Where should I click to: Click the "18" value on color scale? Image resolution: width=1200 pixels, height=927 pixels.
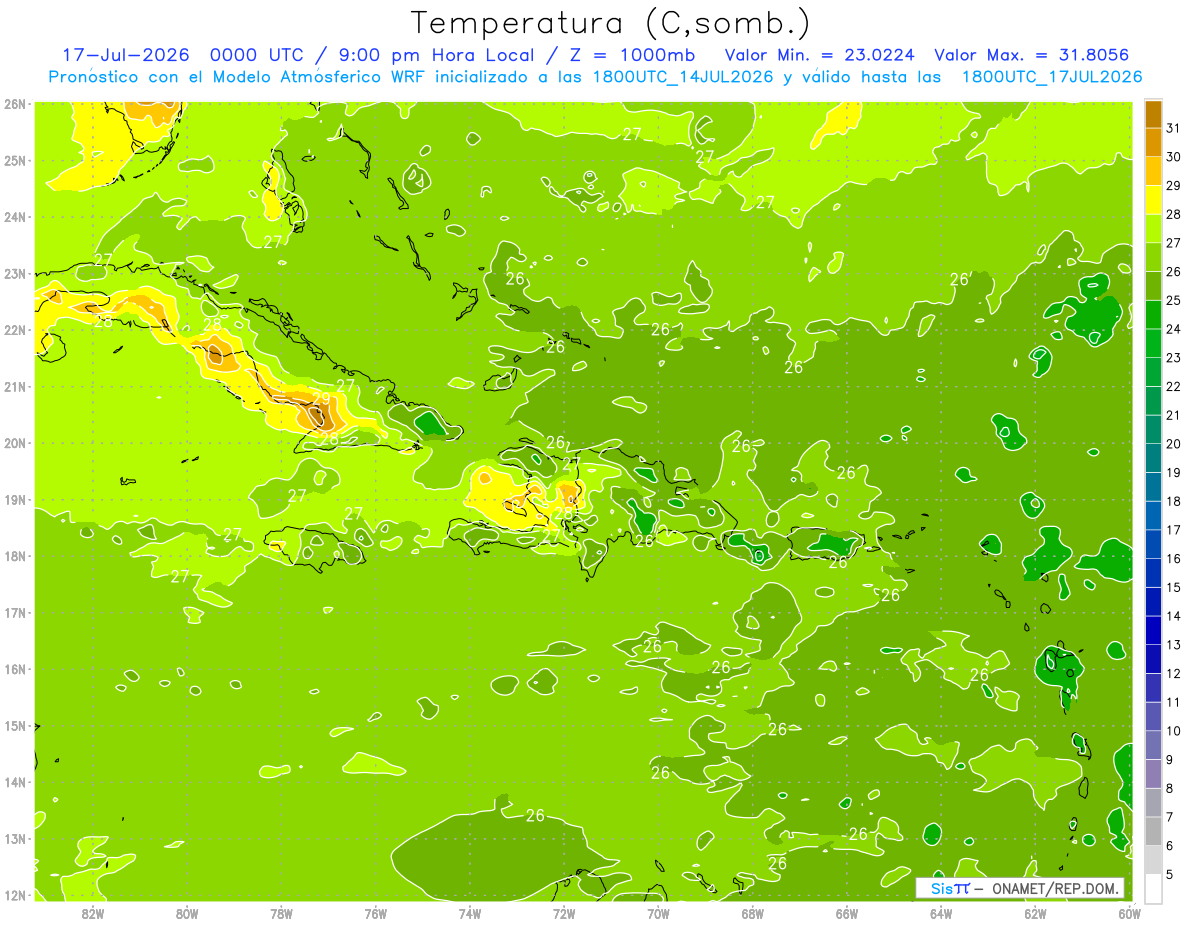pos(1174,501)
